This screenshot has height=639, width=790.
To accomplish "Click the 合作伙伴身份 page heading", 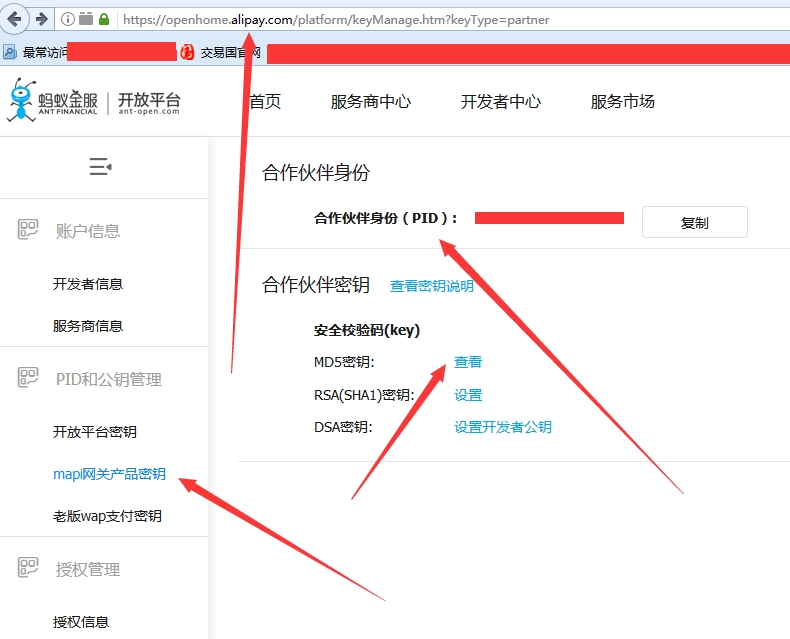I will point(316,173).
